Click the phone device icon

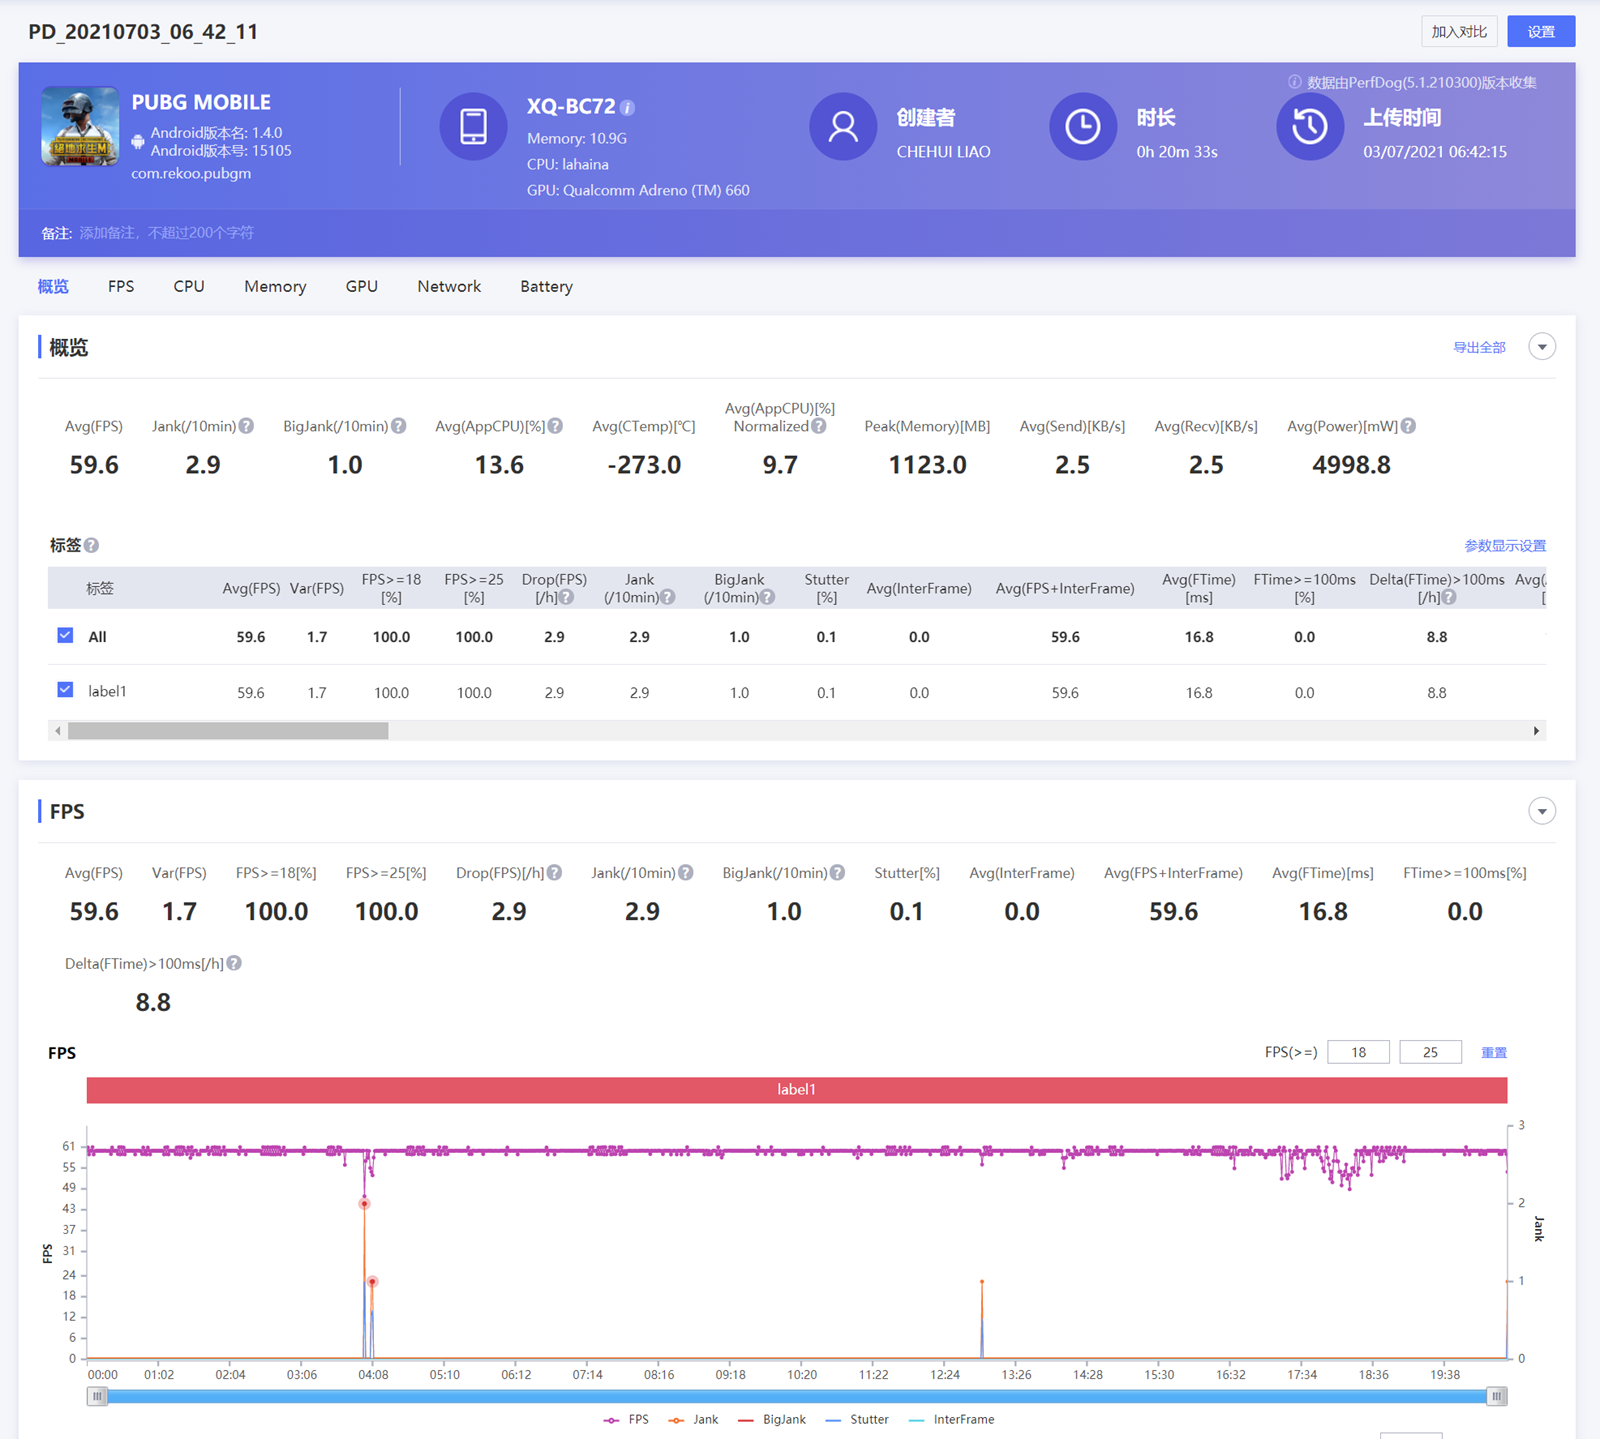pos(473,126)
